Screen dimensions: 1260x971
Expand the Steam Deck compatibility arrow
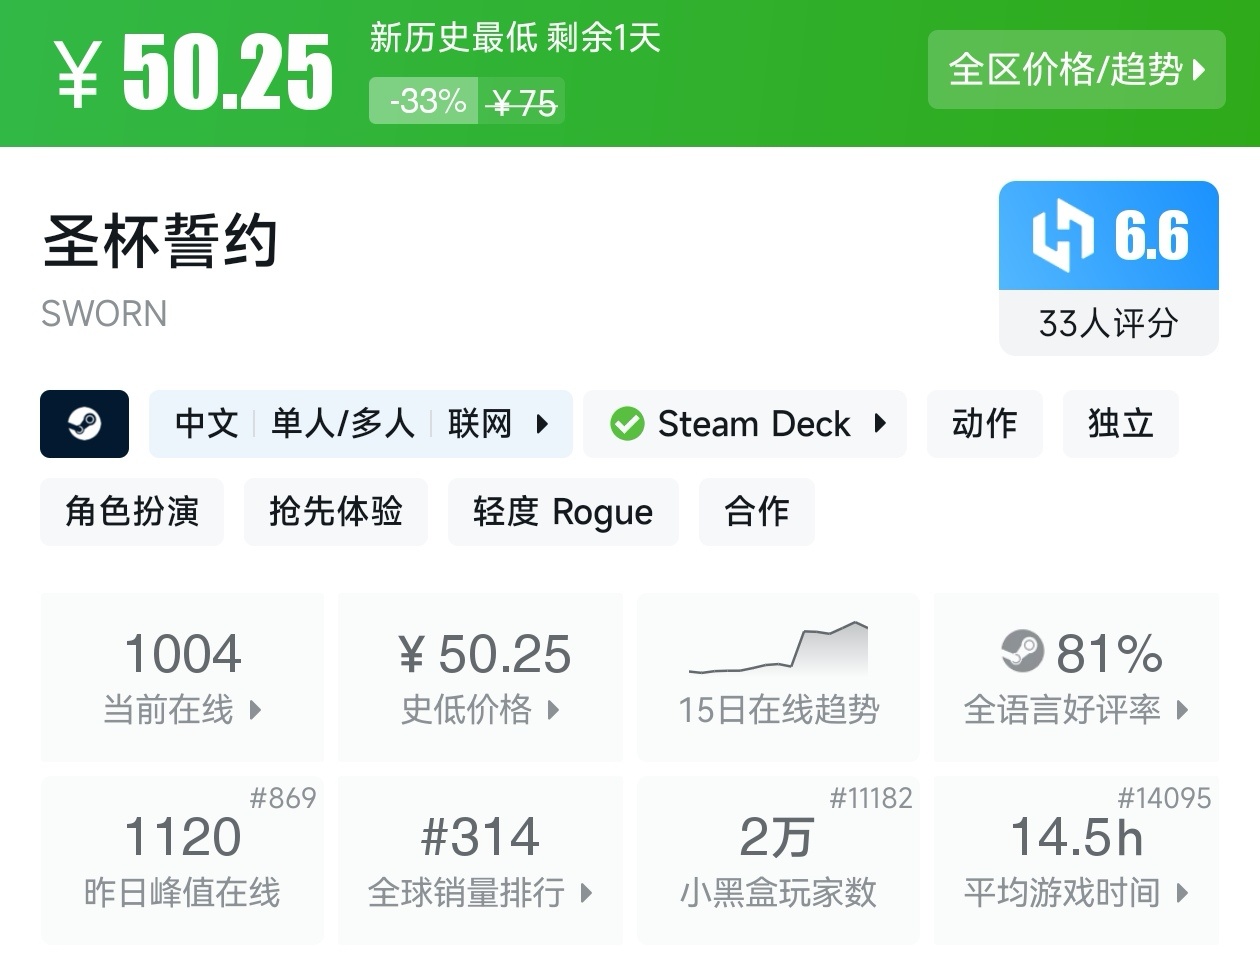880,423
